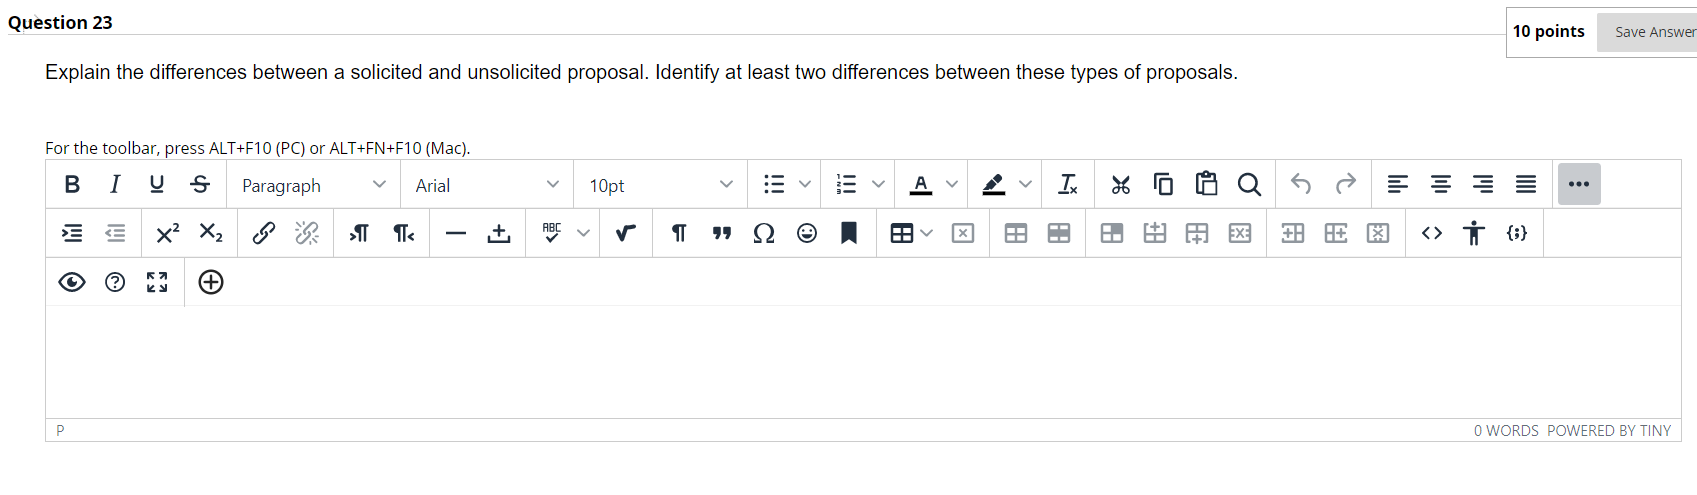The height and width of the screenshot is (495, 1697).
Task: Copy the selected text
Action: point(1164,184)
